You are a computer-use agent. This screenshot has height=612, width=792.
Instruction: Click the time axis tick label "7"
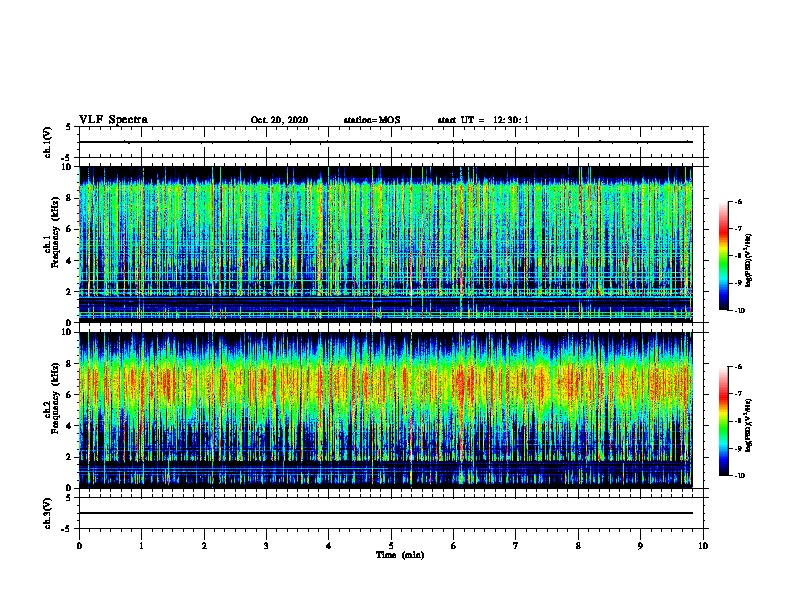(x=516, y=546)
